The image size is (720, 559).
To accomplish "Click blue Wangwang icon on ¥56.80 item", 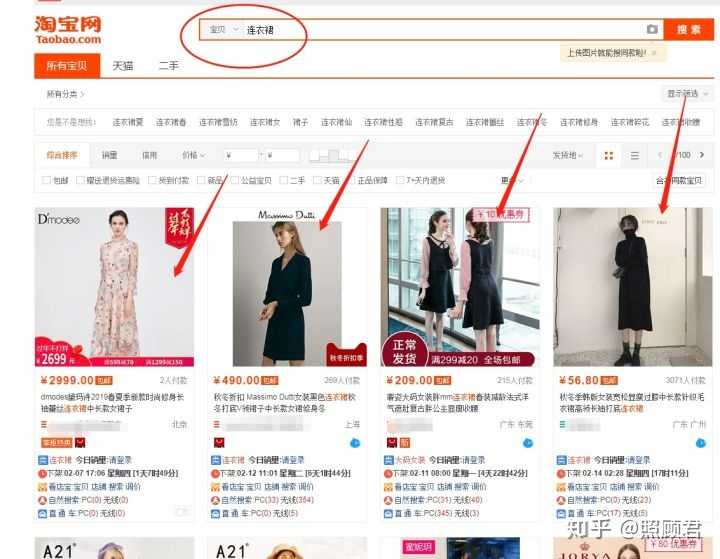I will (700, 443).
